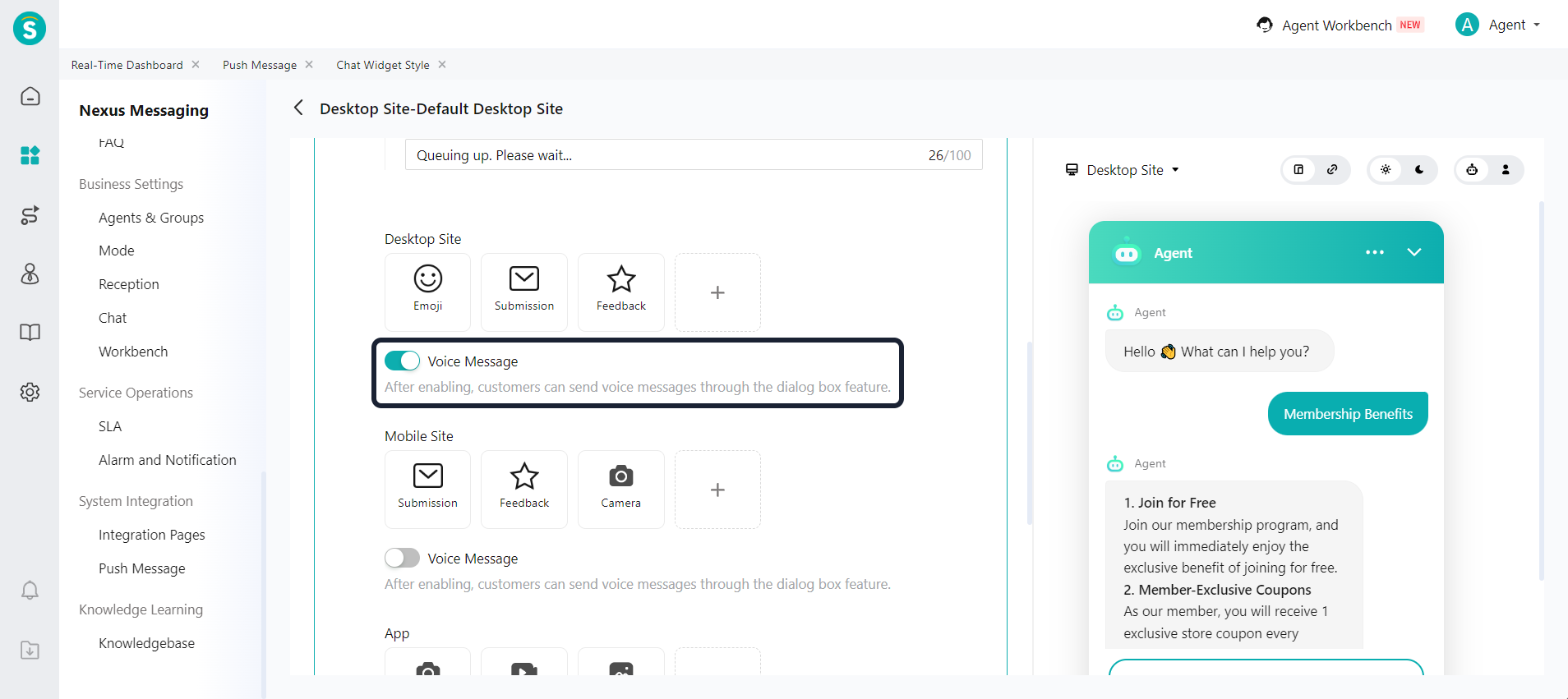Open the agent person icon in left rail
Image resolution: width=1568 pixels, height=699 pixels.
click(x=30, y=274)
